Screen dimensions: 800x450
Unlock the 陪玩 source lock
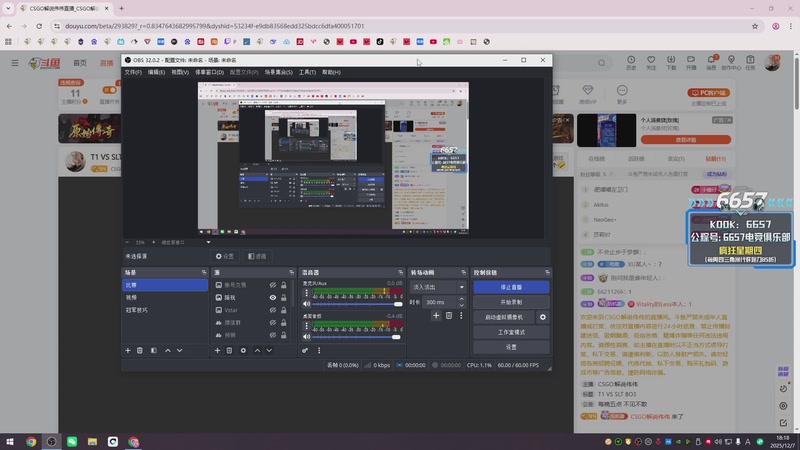coord(284,297)
